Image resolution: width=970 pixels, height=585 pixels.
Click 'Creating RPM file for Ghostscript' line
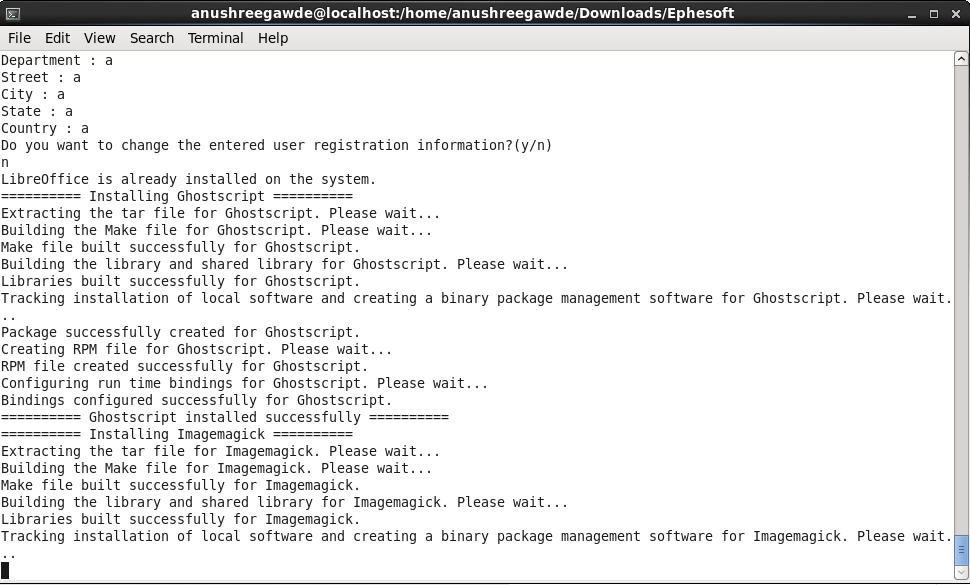click(x=197, y=349)
